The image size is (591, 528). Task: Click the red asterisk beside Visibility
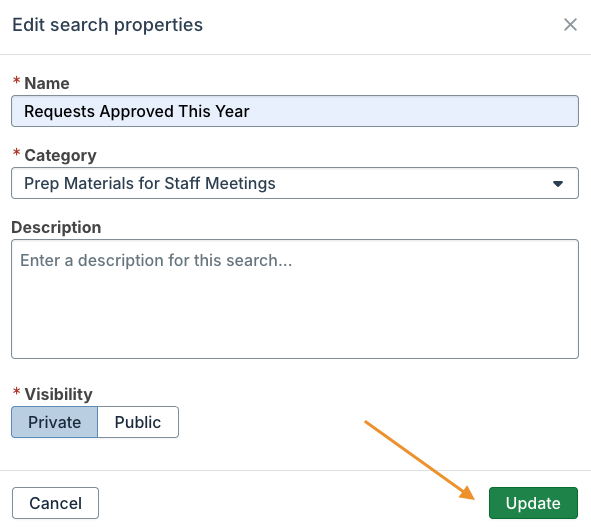pos(16,392)
